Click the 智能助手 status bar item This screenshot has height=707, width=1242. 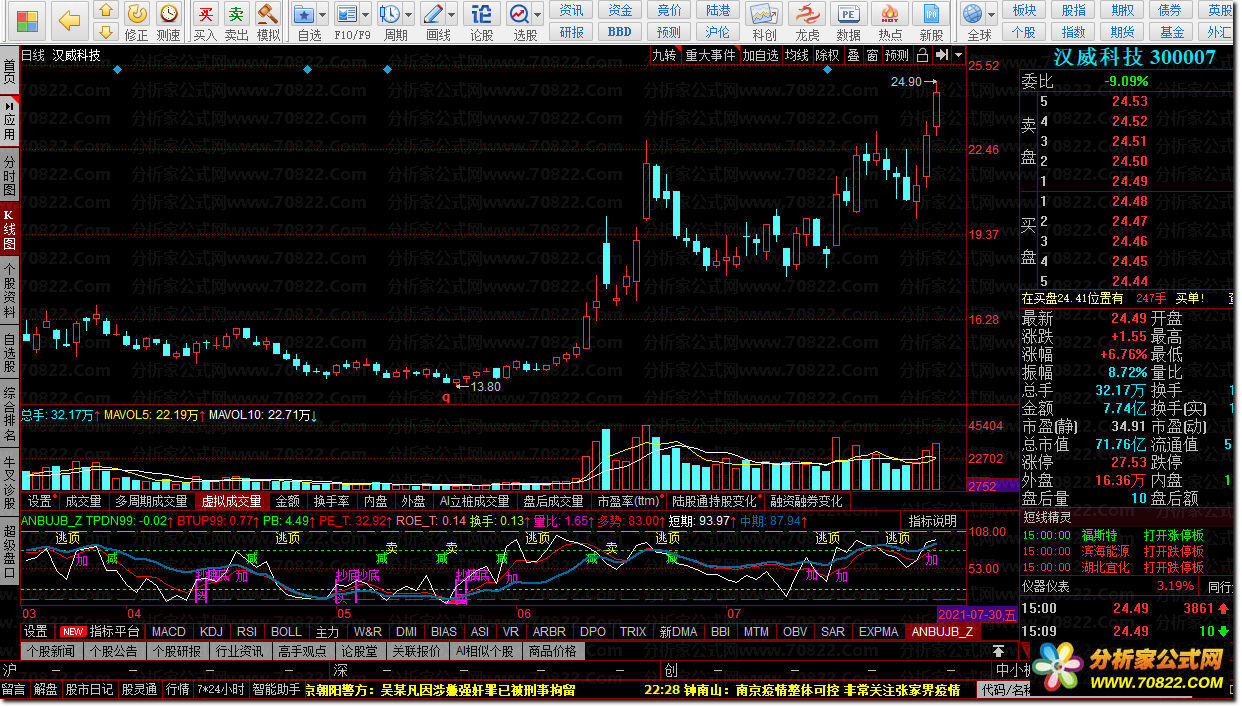point(277,689)
